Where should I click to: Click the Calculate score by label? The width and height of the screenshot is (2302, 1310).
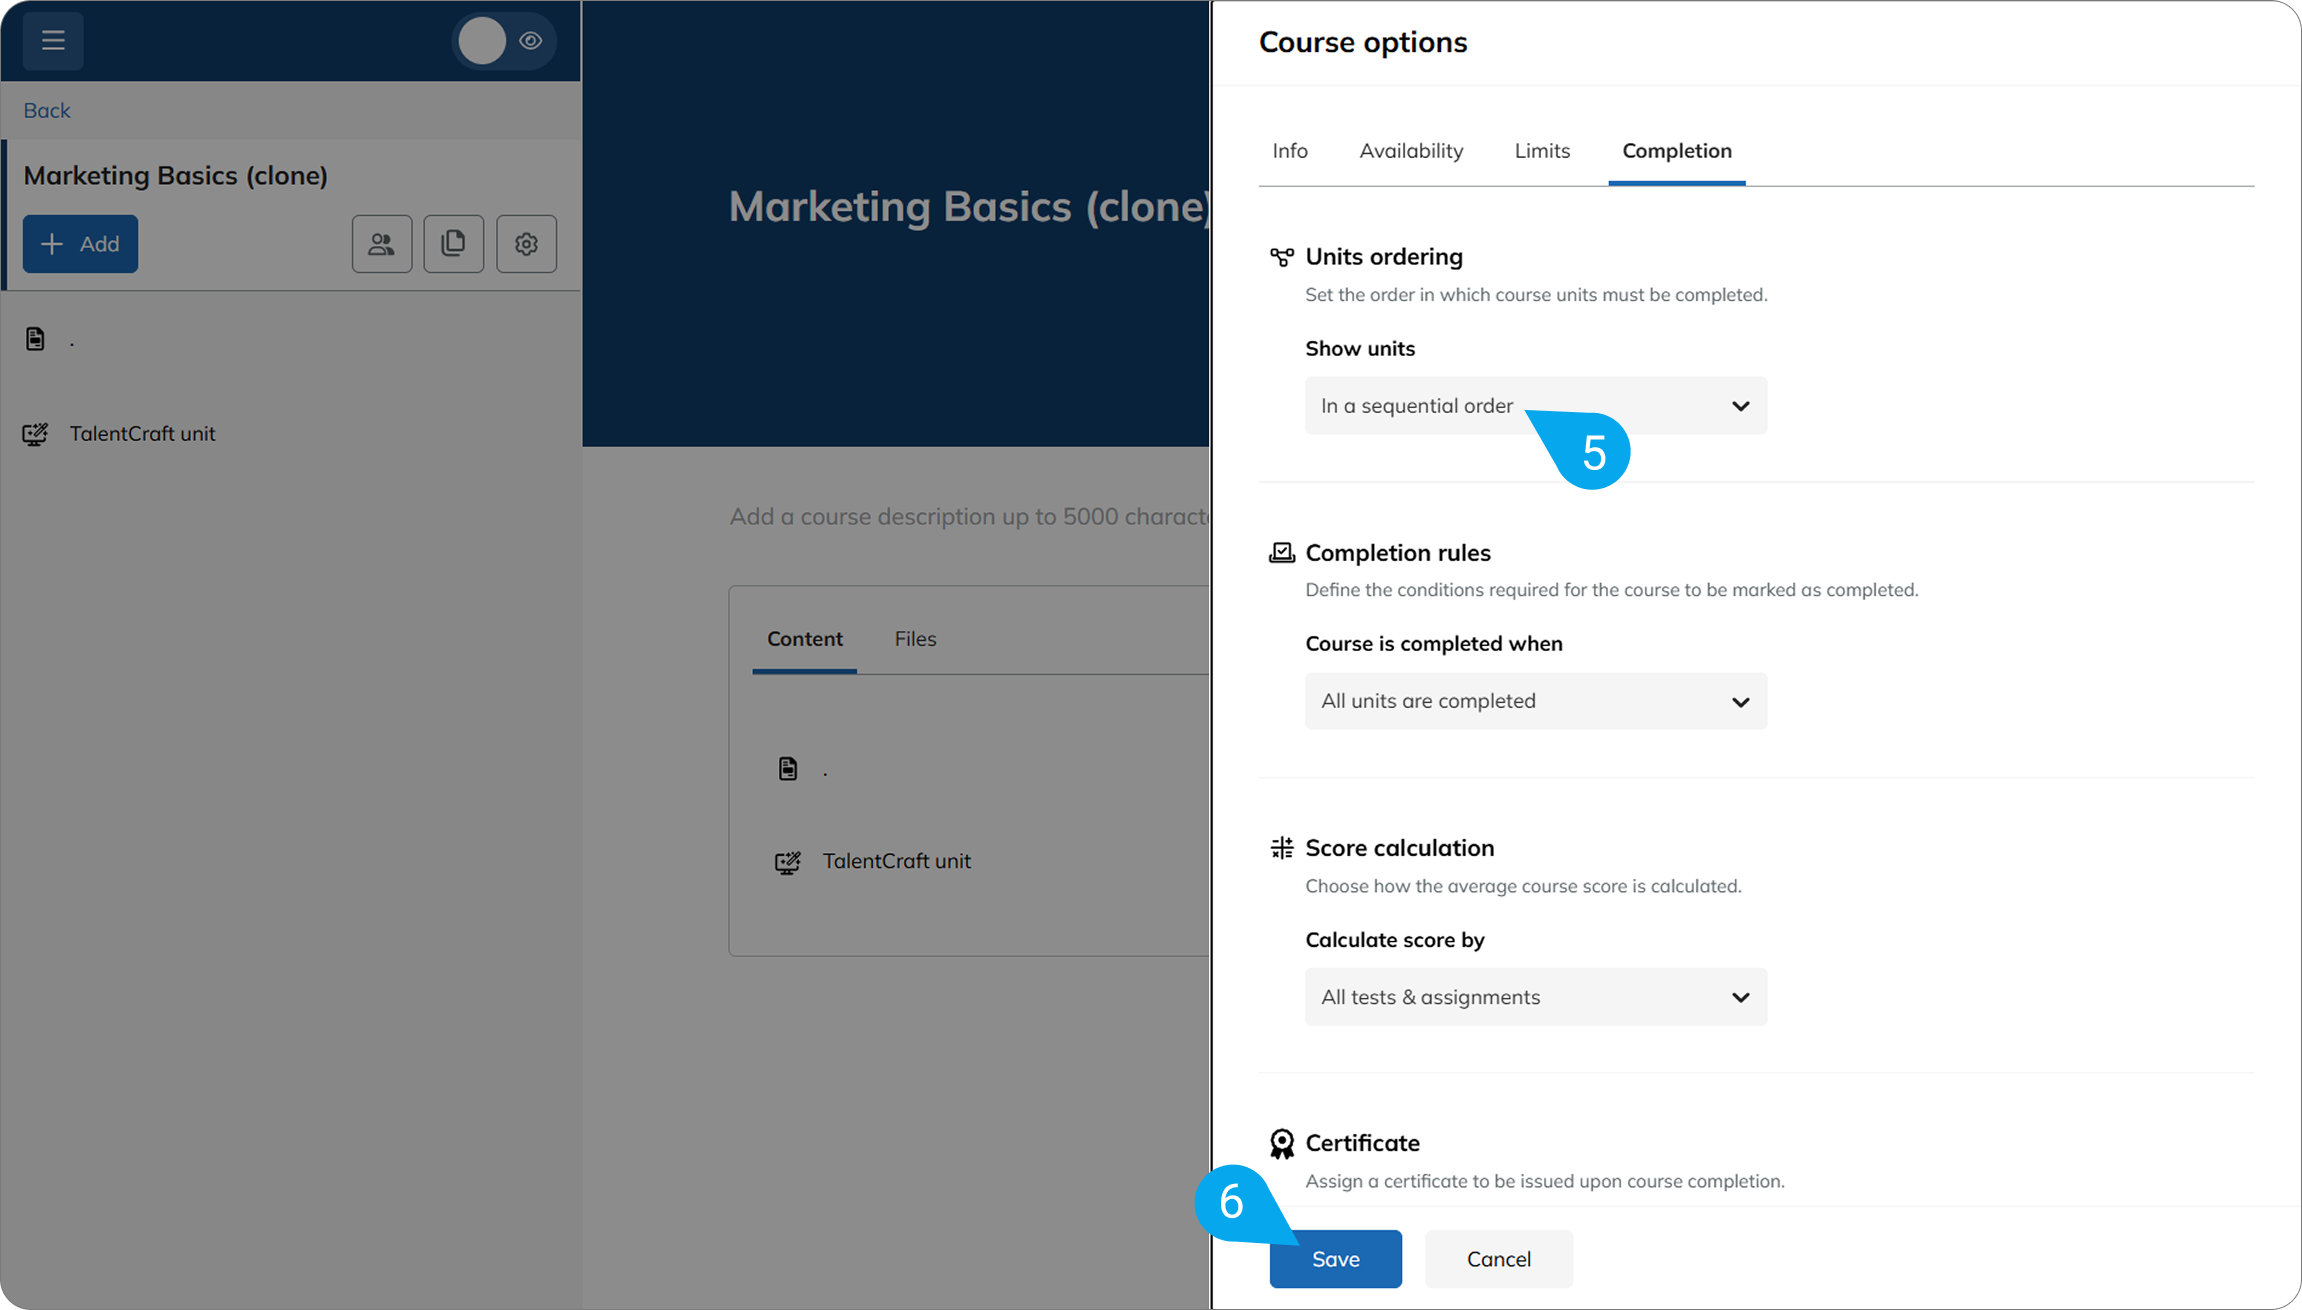pos(1395,940)
